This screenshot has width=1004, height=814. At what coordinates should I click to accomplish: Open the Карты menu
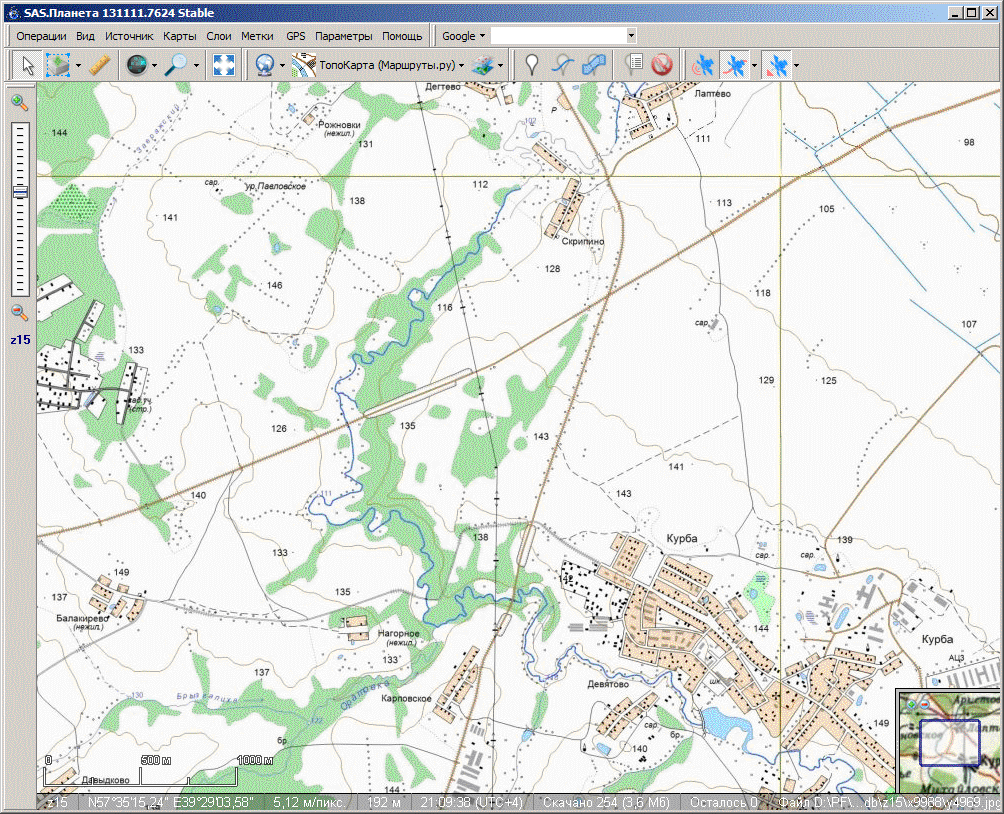tap(180, 36)
